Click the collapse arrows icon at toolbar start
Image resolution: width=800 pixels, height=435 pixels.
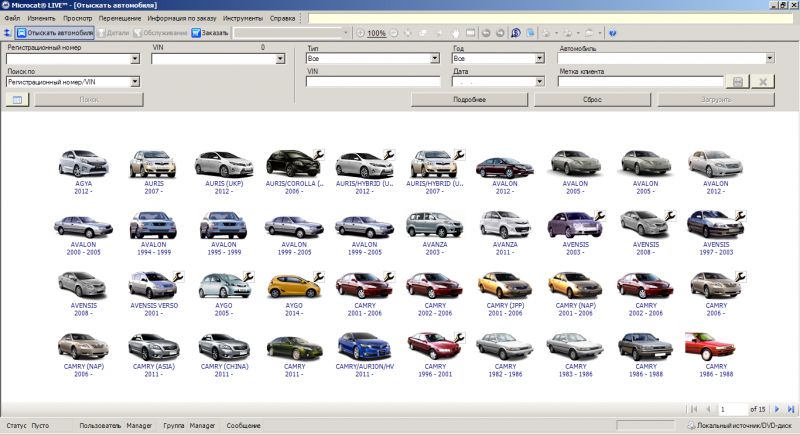[x=7, y=33]
